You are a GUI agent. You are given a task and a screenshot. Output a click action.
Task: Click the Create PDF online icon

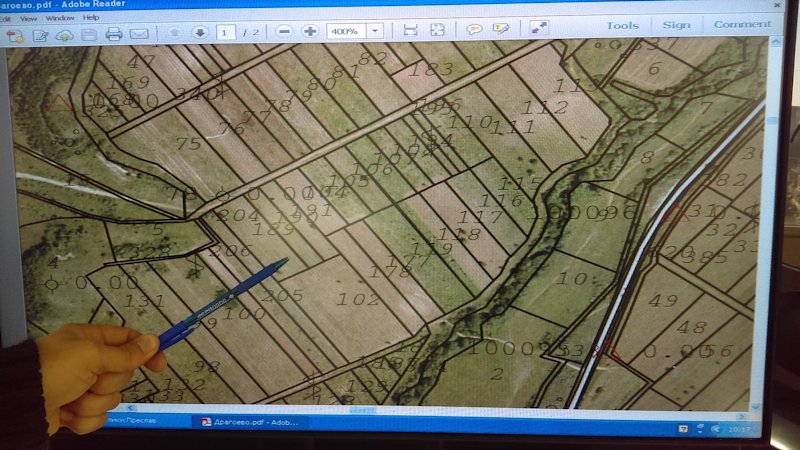[15, 36]
